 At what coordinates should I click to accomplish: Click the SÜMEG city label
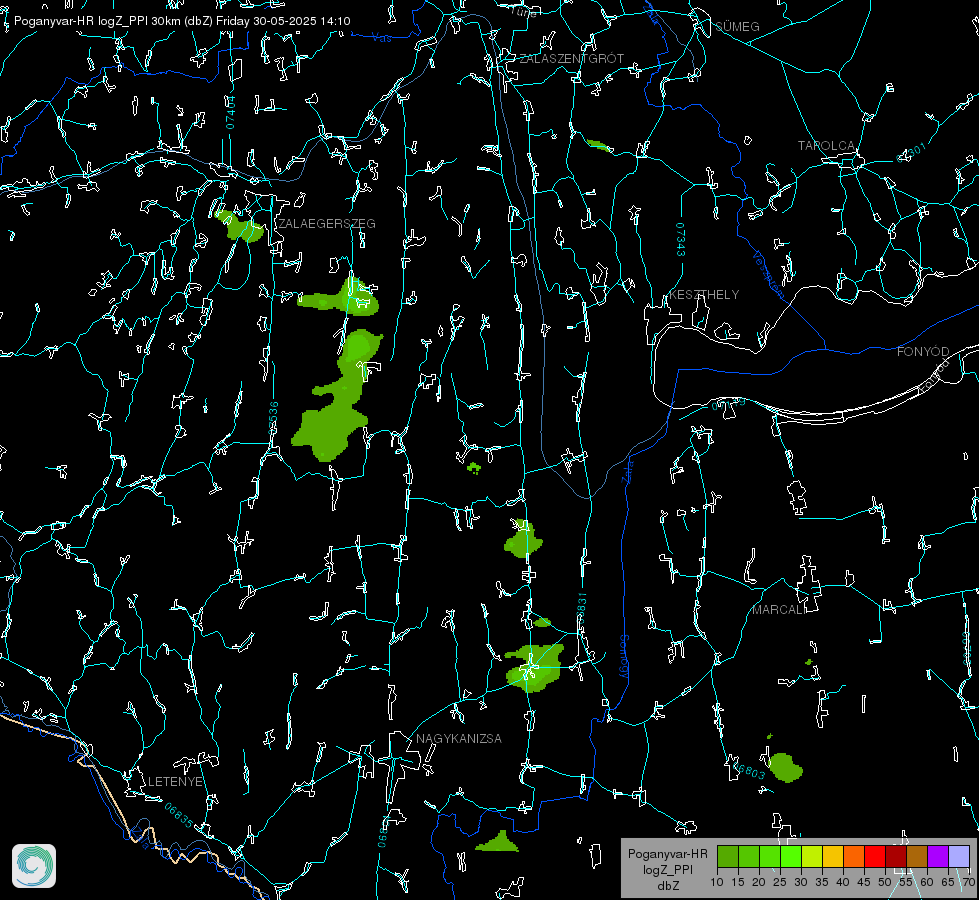tap(737, 27)
